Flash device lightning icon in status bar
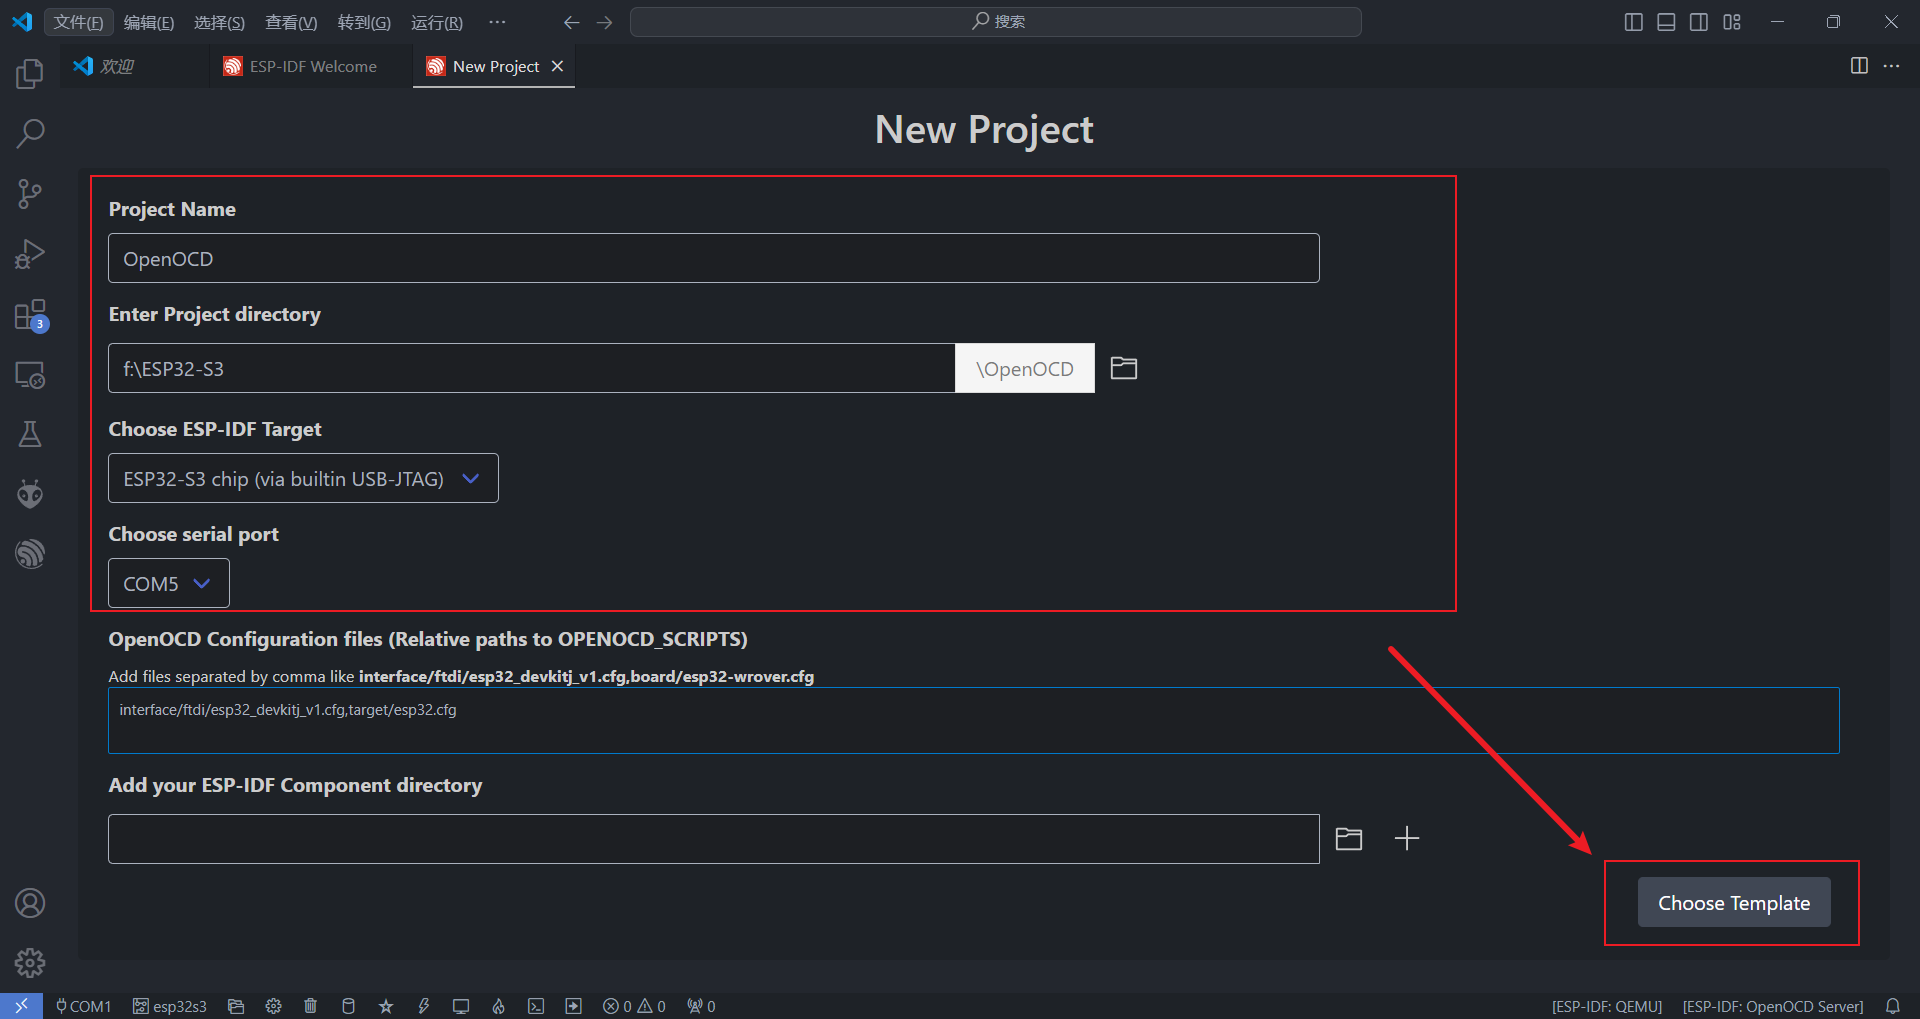 (423, 1006)
